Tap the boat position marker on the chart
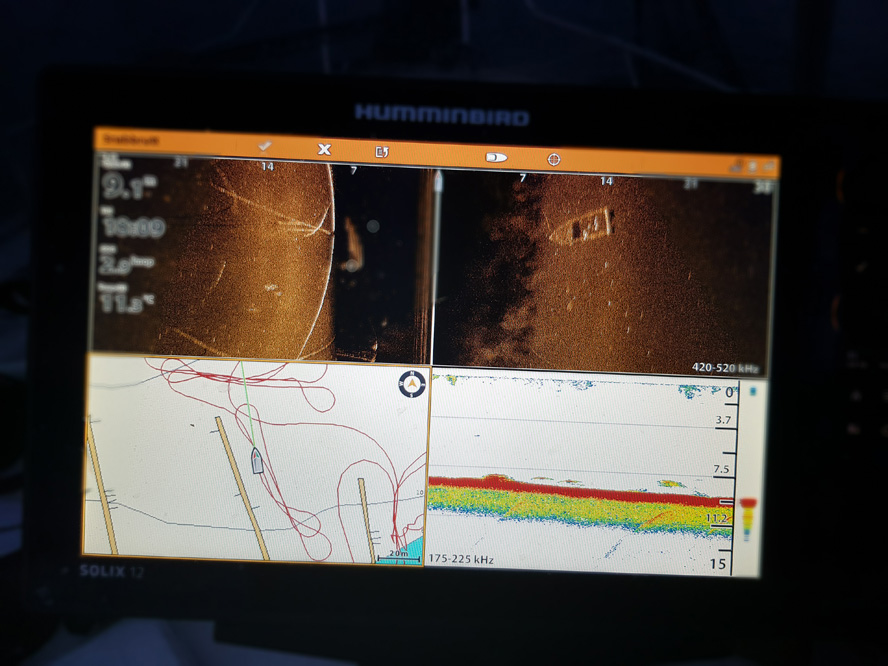The width and height of the screenshot is (888, 666). [257, 460]
